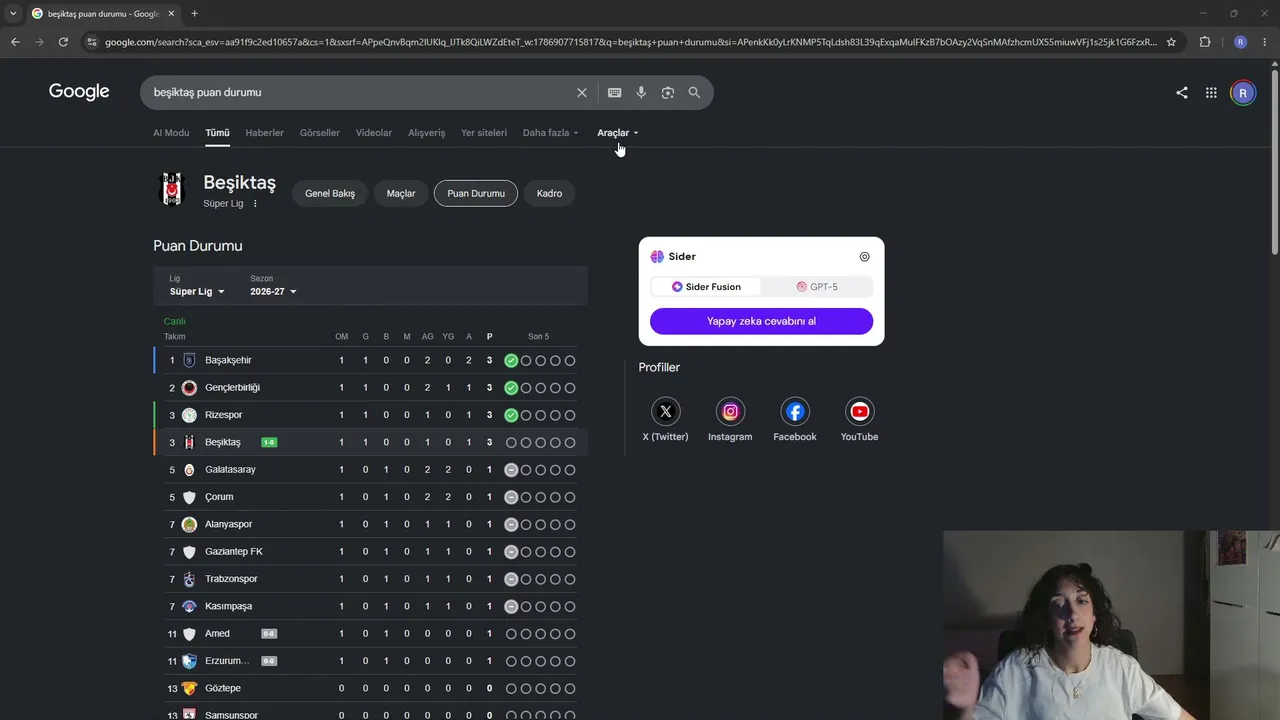This screenshot has width=1280, height=720.
Task: Submit search with the magnifier icon
Action: click(x=694, y=92)
